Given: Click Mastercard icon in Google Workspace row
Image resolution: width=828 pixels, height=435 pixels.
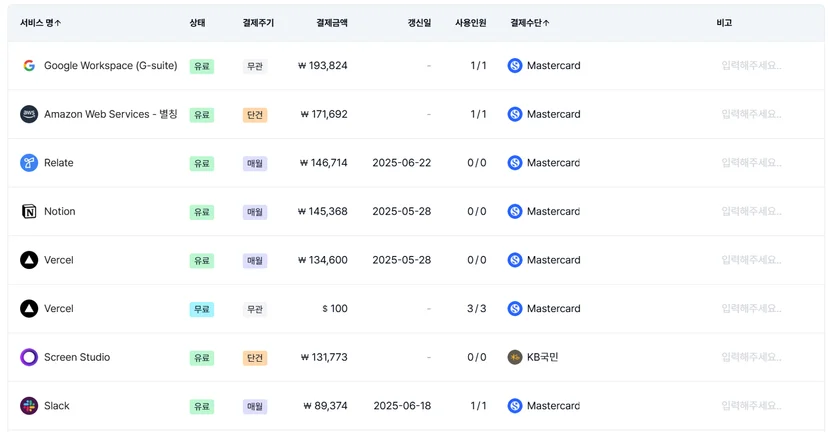Looking at the screenshot, I should click(515, 65).
